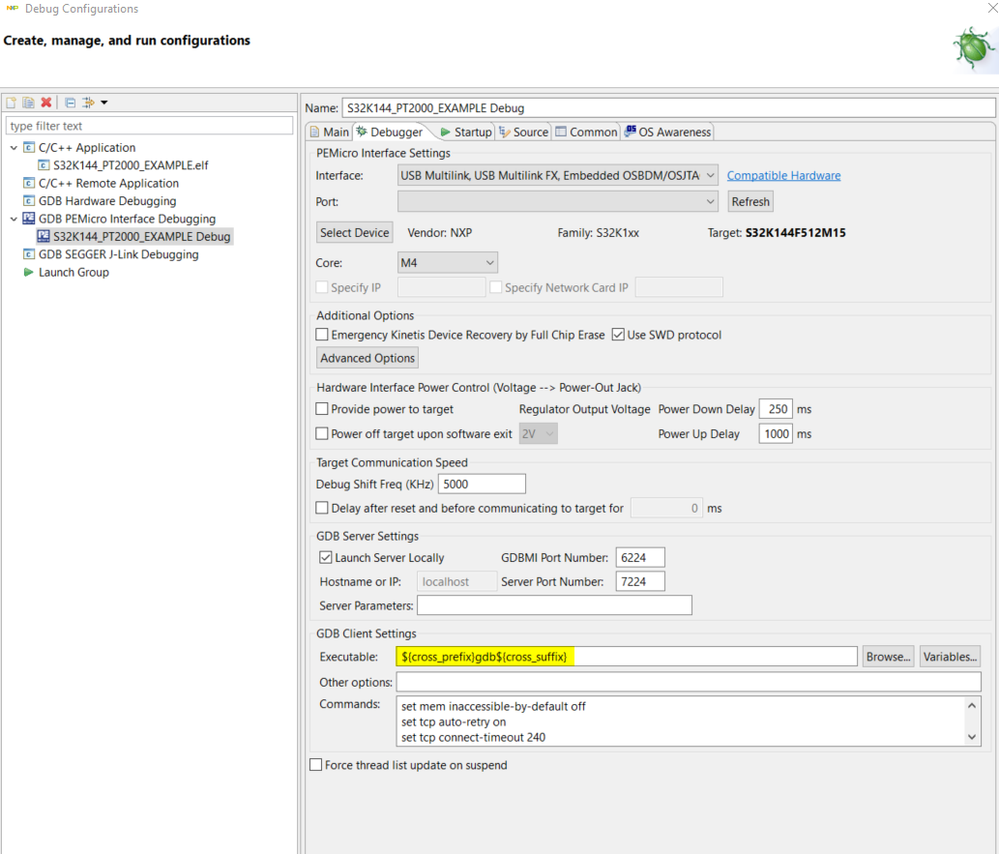Switch to the Source tab
This screenshot has height=854, width=999.
click(524, 132)
